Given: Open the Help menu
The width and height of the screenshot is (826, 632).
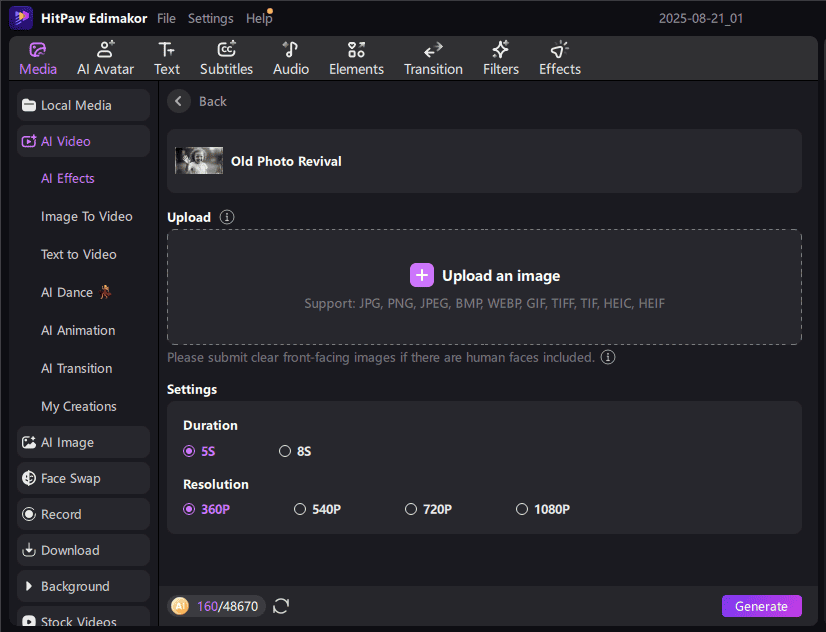Looking at the screenshot, I should [259, 18].
